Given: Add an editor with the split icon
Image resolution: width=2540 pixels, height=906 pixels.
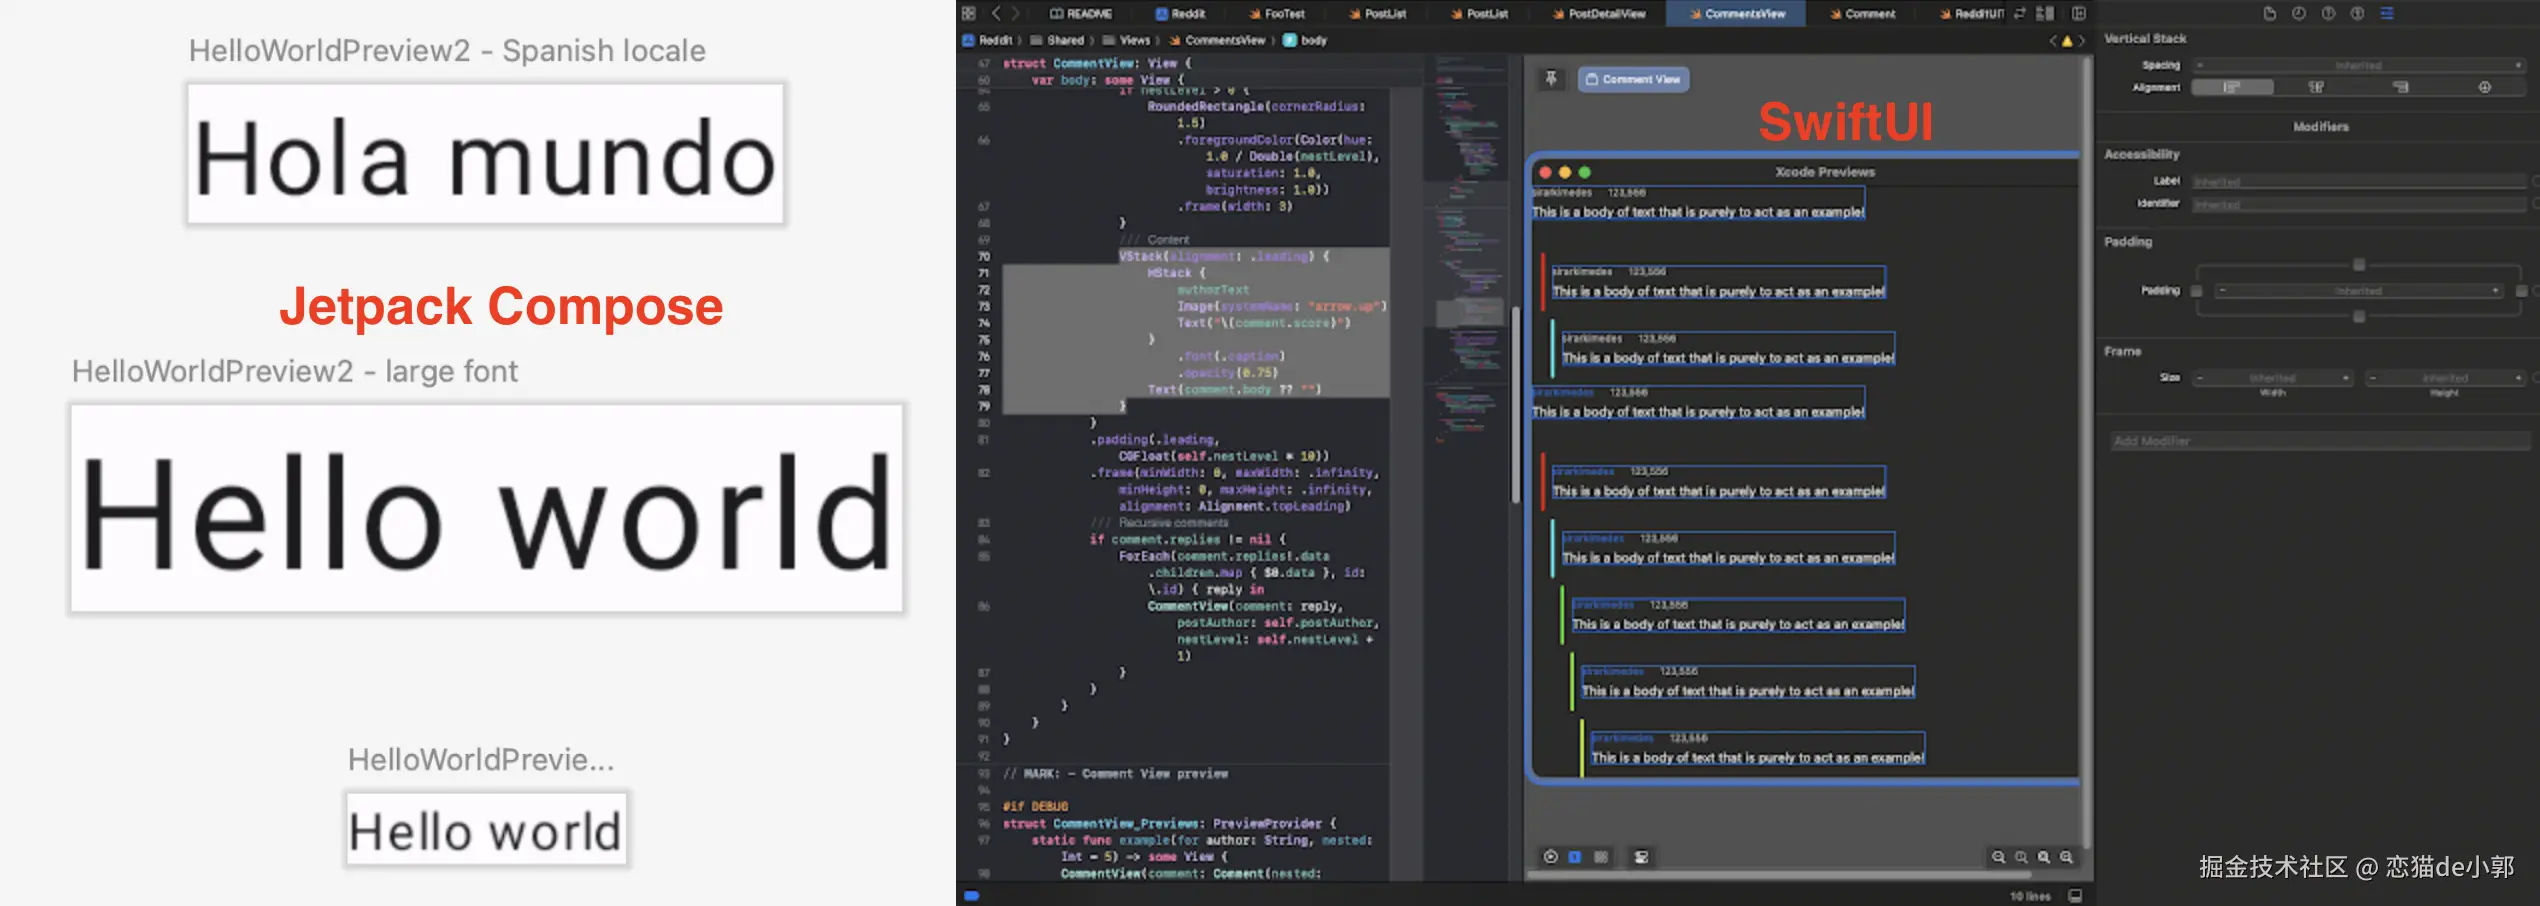Looking at the screenshot, I should point(2079,13).
